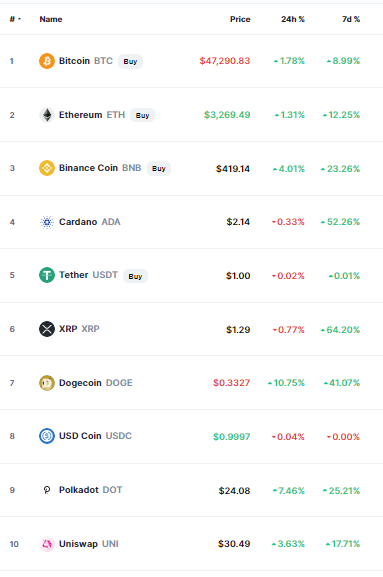Screen dimensions: 383x577
Task: Click the Buy button next to Bitcoin
Action: click(x=130, y=61)
